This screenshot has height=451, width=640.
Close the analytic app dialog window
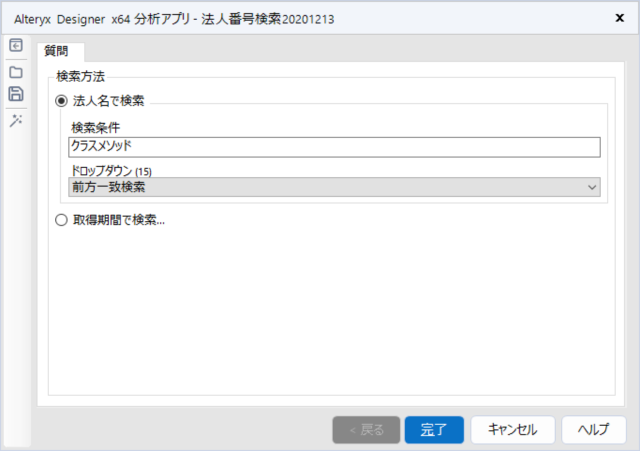pos(620,18)
